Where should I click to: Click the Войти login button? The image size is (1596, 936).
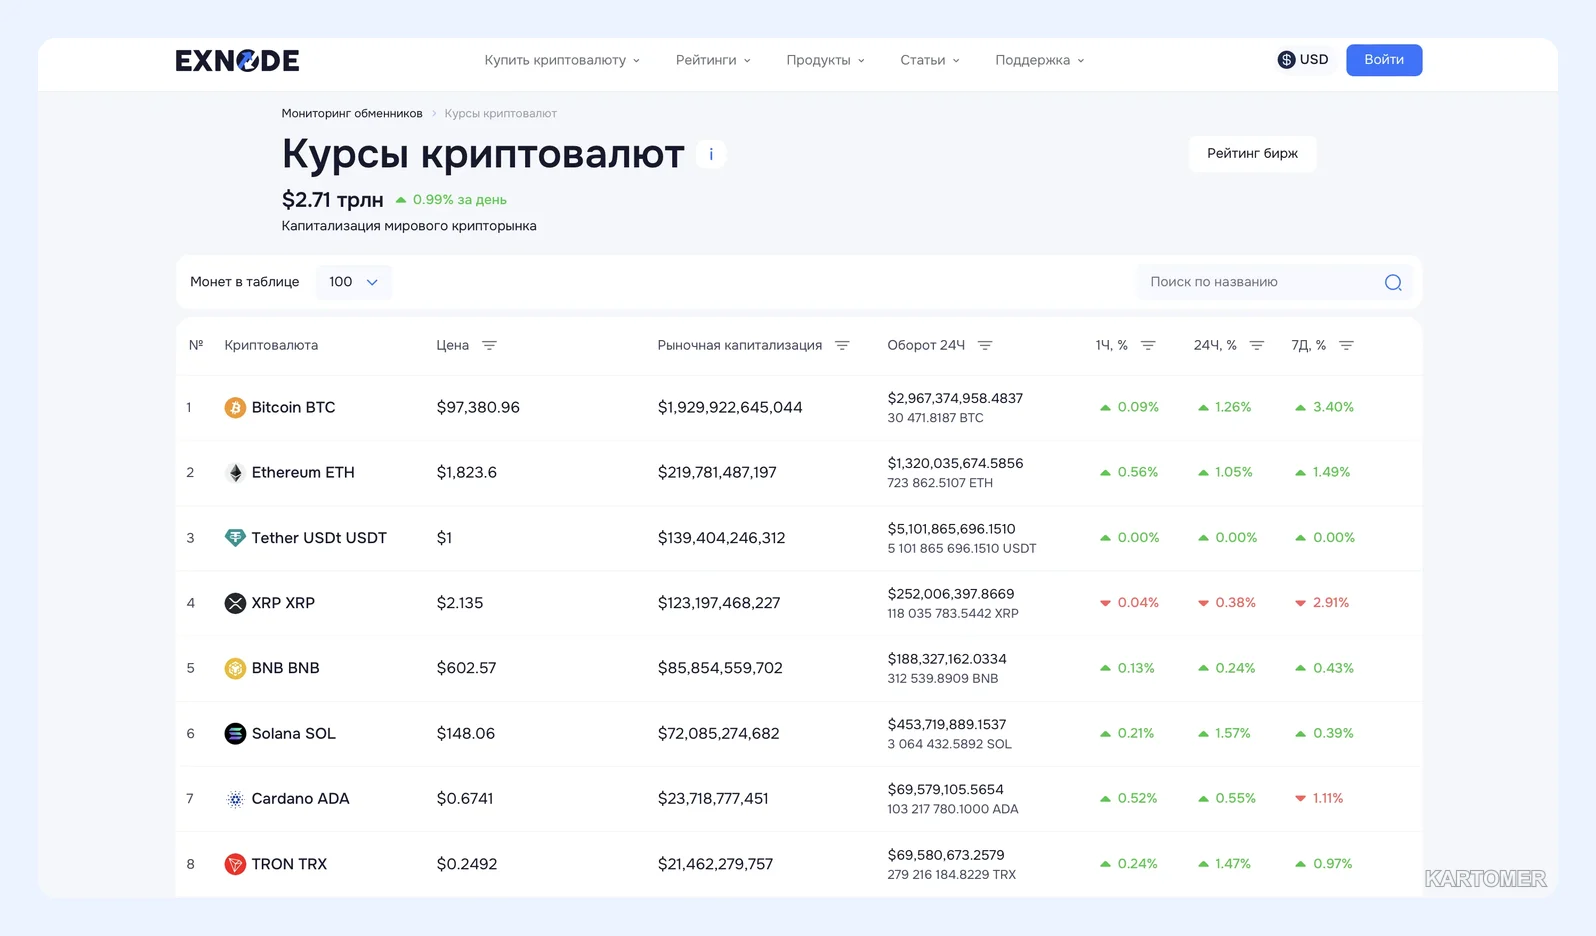(x=1384, y=60)
